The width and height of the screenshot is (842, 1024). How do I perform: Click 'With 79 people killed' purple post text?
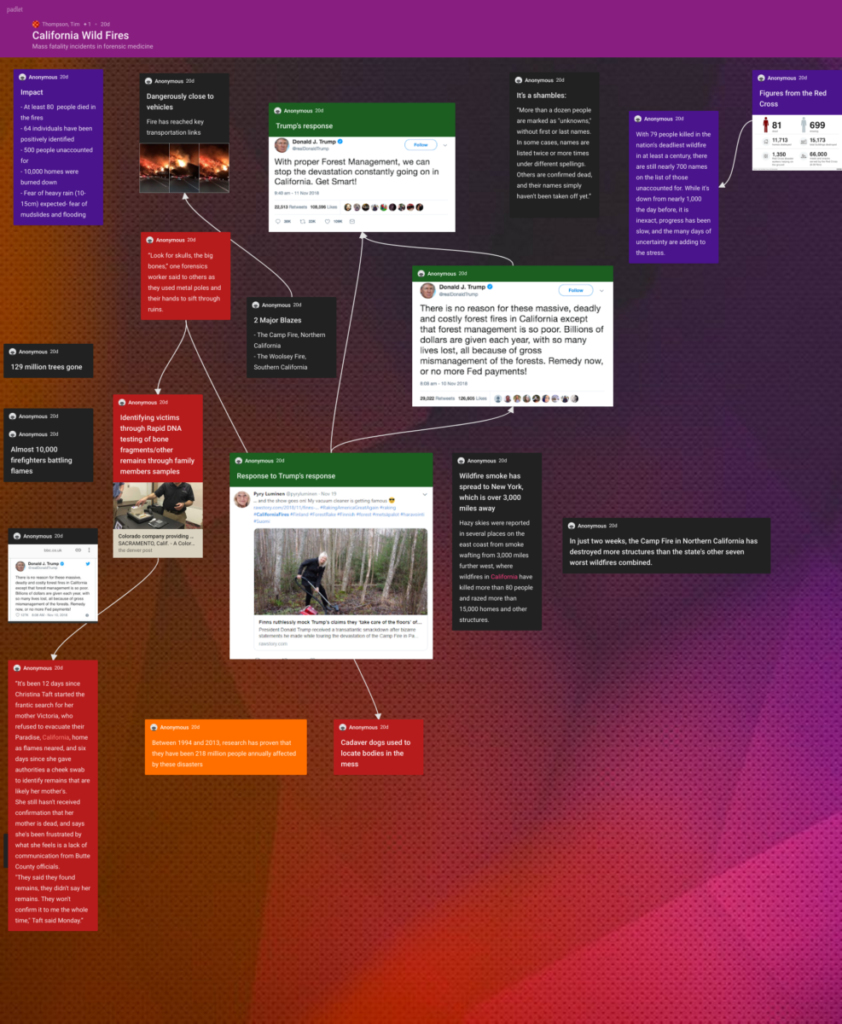[x=673, y=193]
